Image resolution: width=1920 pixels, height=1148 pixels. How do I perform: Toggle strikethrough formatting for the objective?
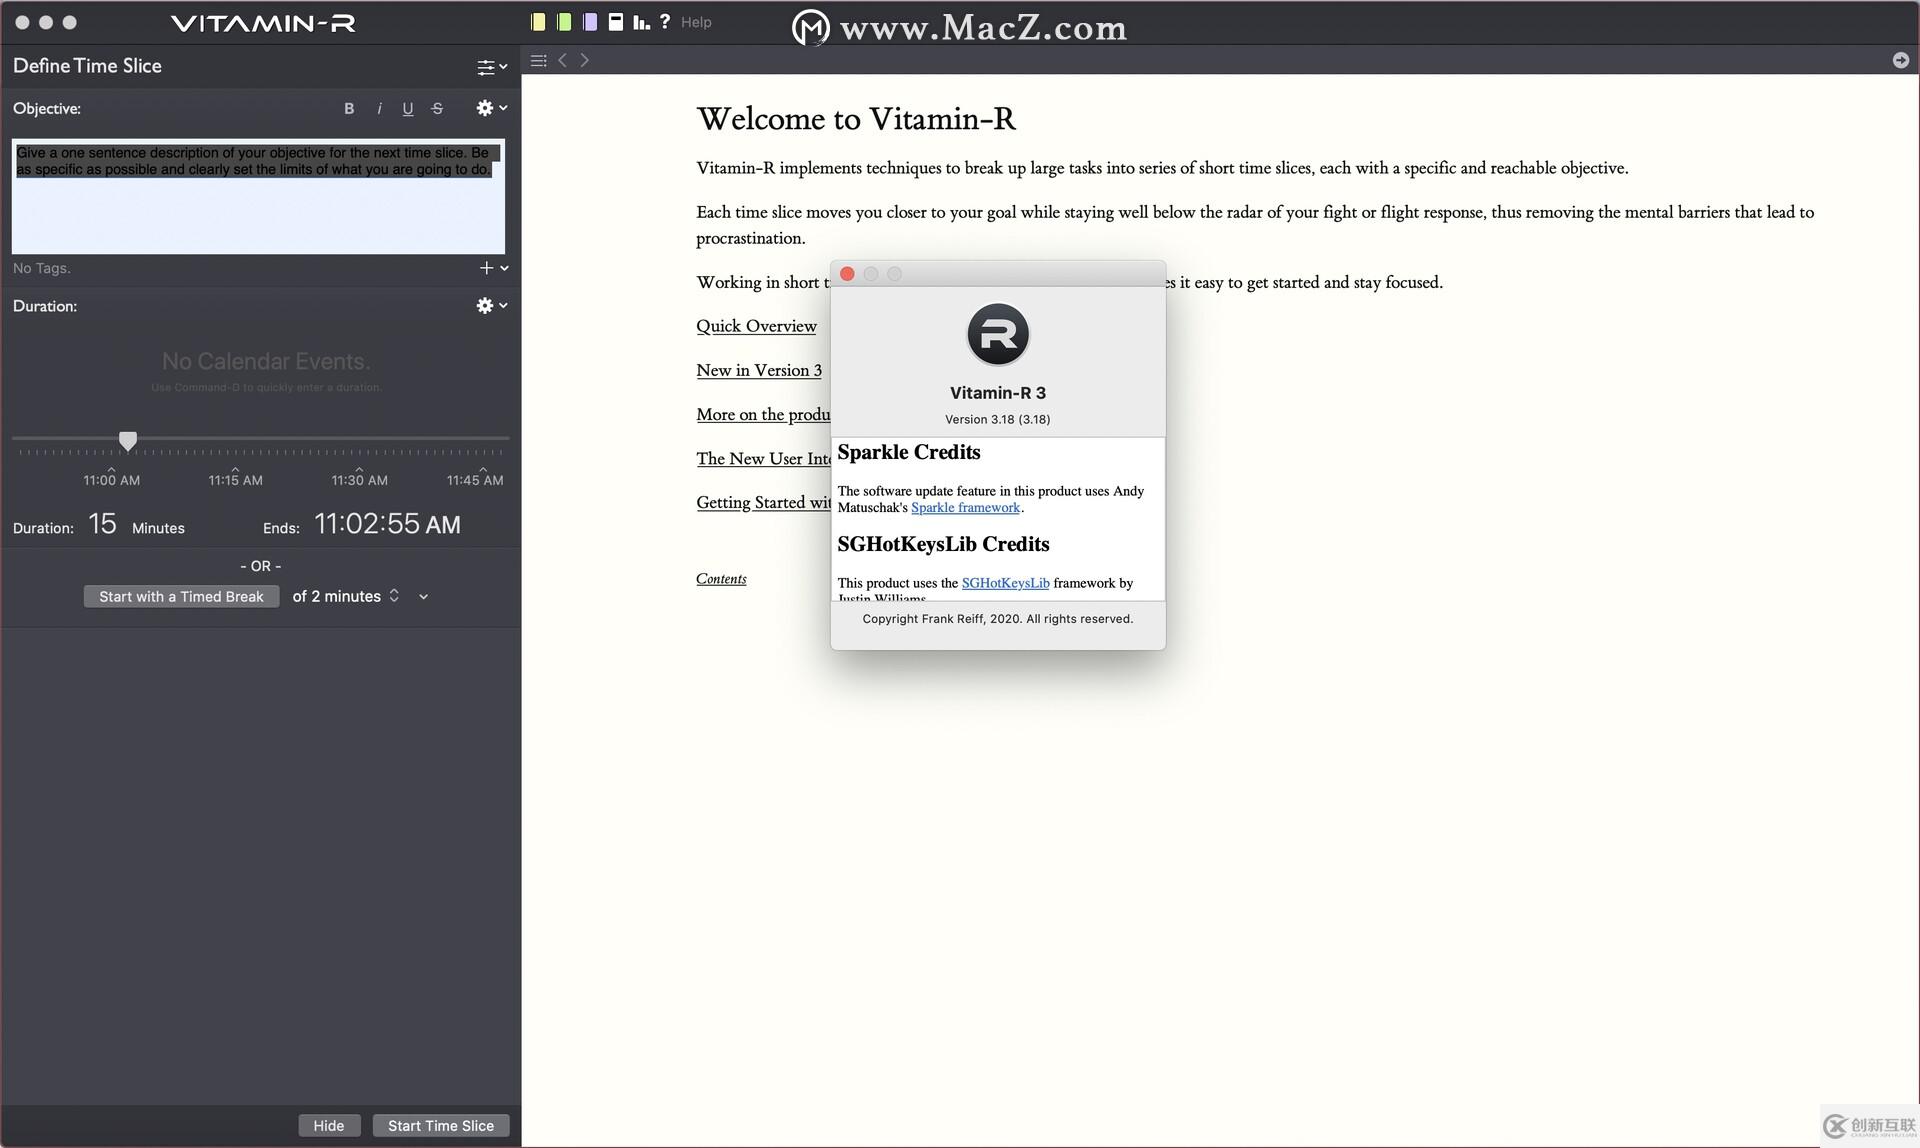point(437,109)
